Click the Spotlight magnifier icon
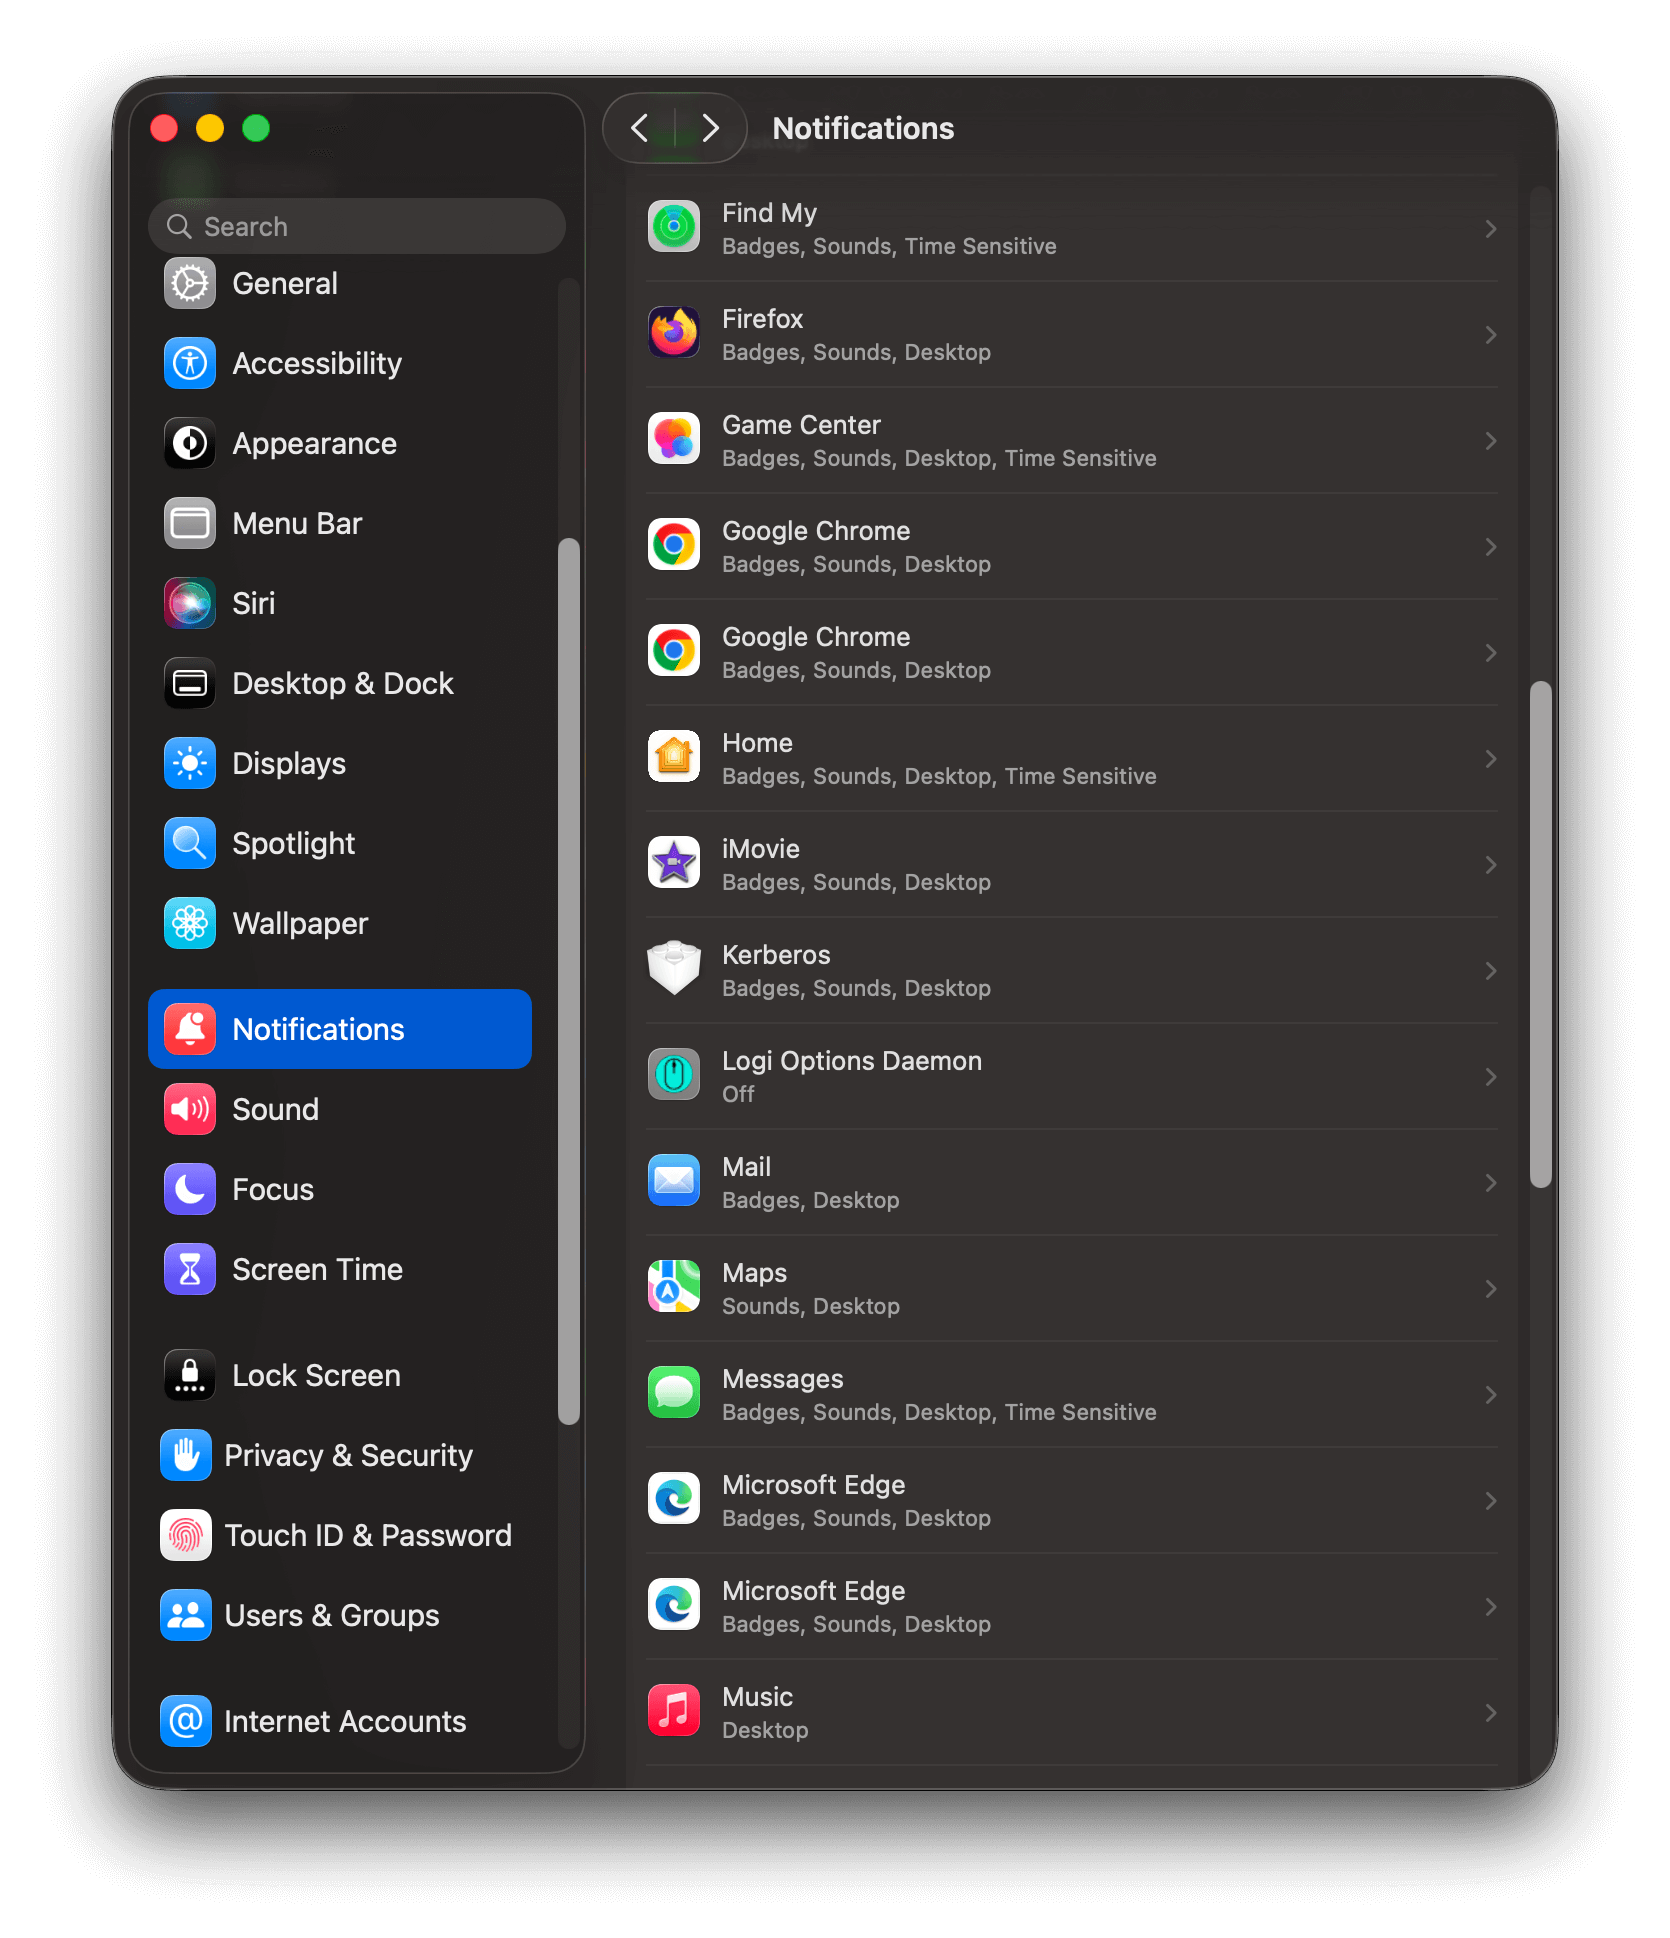 tap(189, 844)
